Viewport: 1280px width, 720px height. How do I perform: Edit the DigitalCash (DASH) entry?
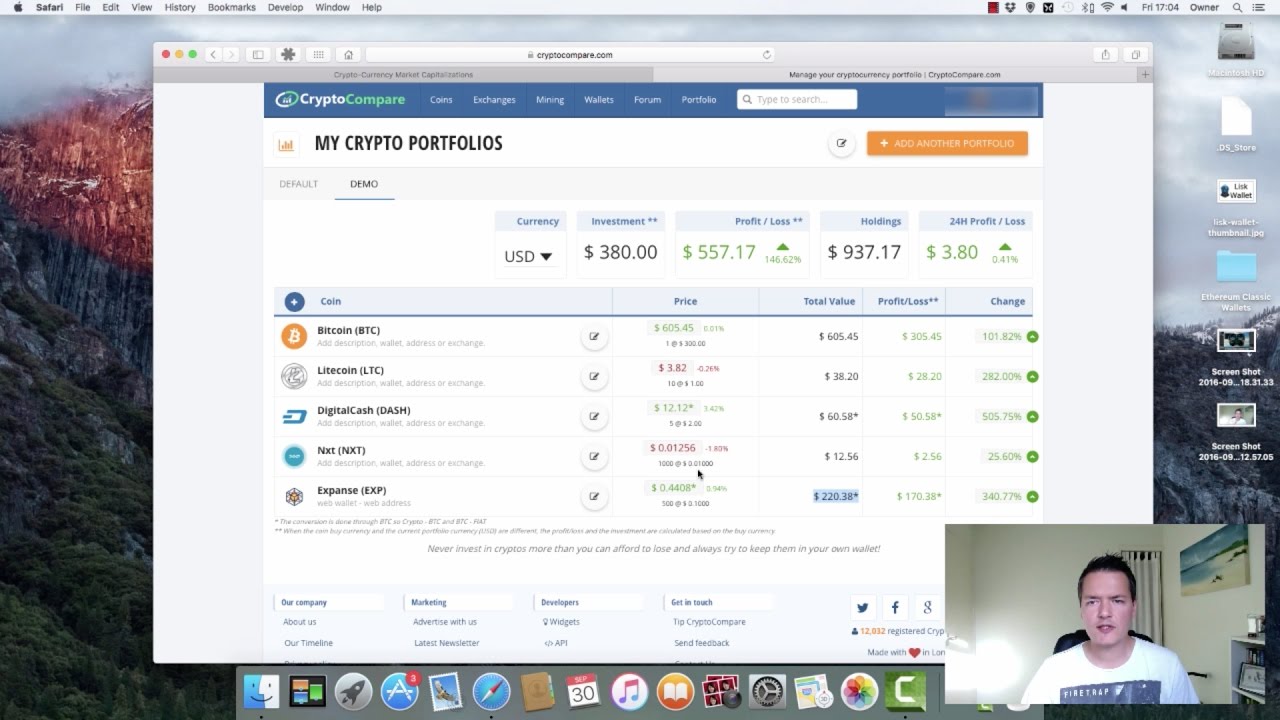click(594, 416)
